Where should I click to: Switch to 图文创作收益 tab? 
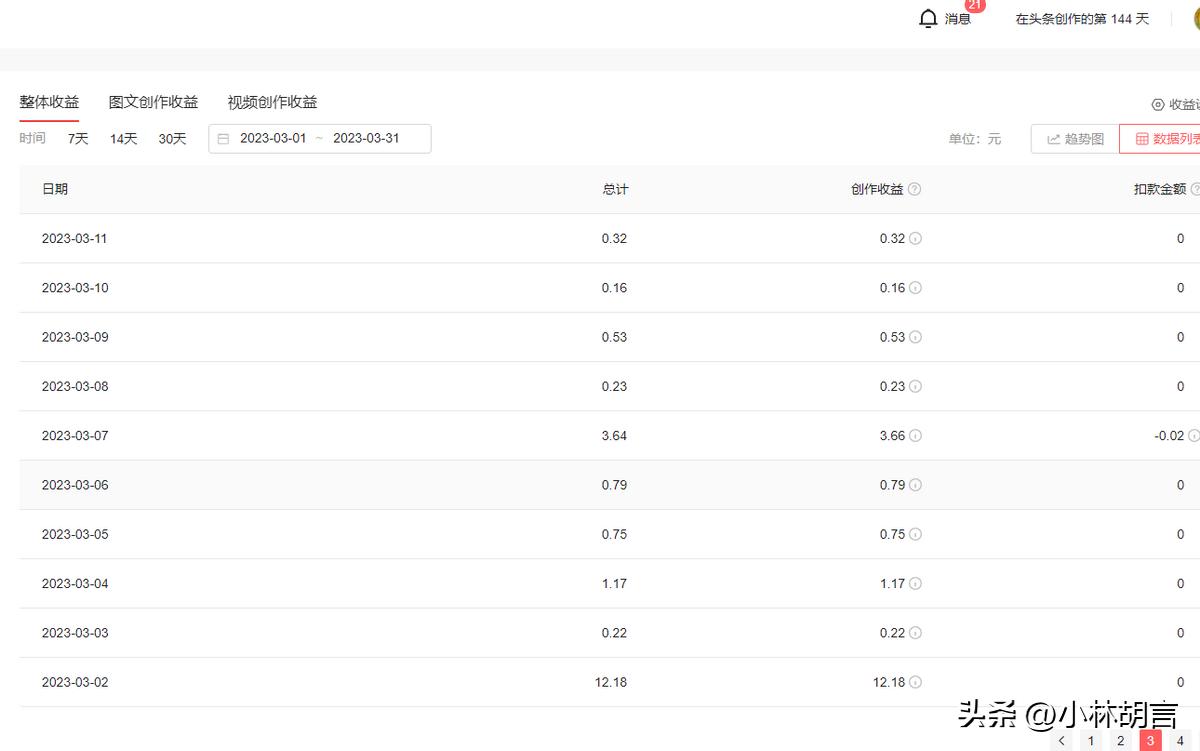pyautogui.click(x=153, y=102)
